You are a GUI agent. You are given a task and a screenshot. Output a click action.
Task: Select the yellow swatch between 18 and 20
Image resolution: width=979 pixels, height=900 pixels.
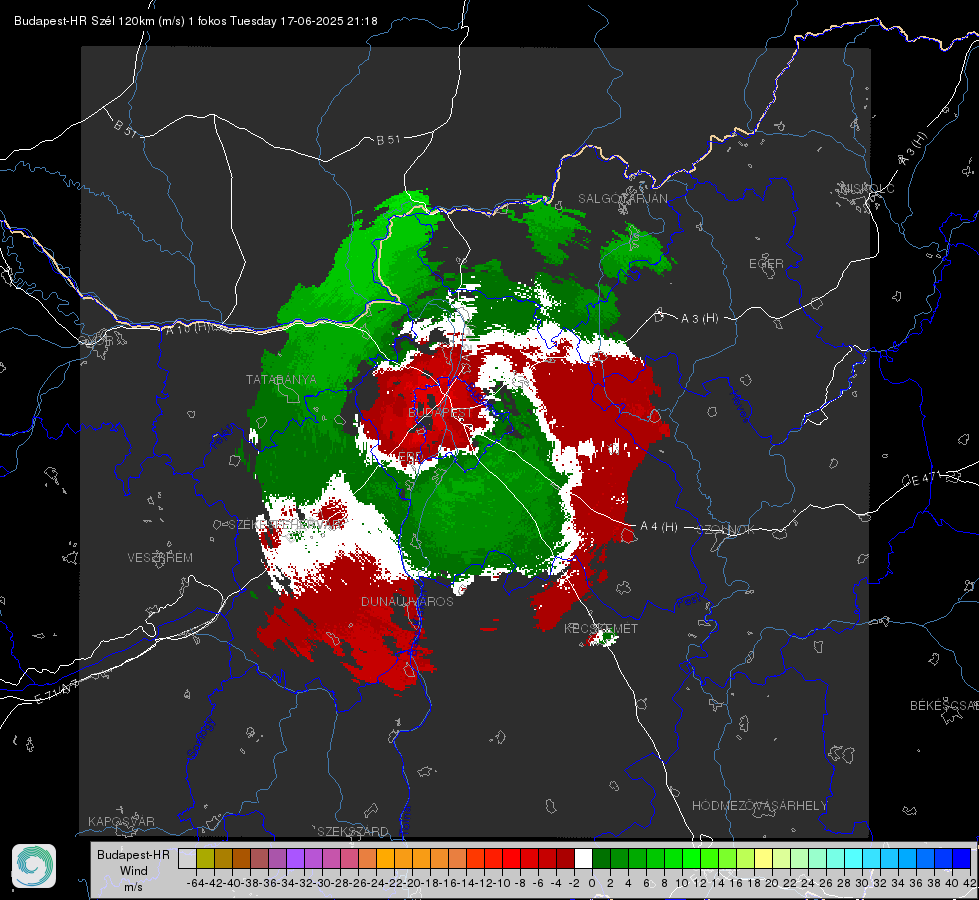pos(763,858)
